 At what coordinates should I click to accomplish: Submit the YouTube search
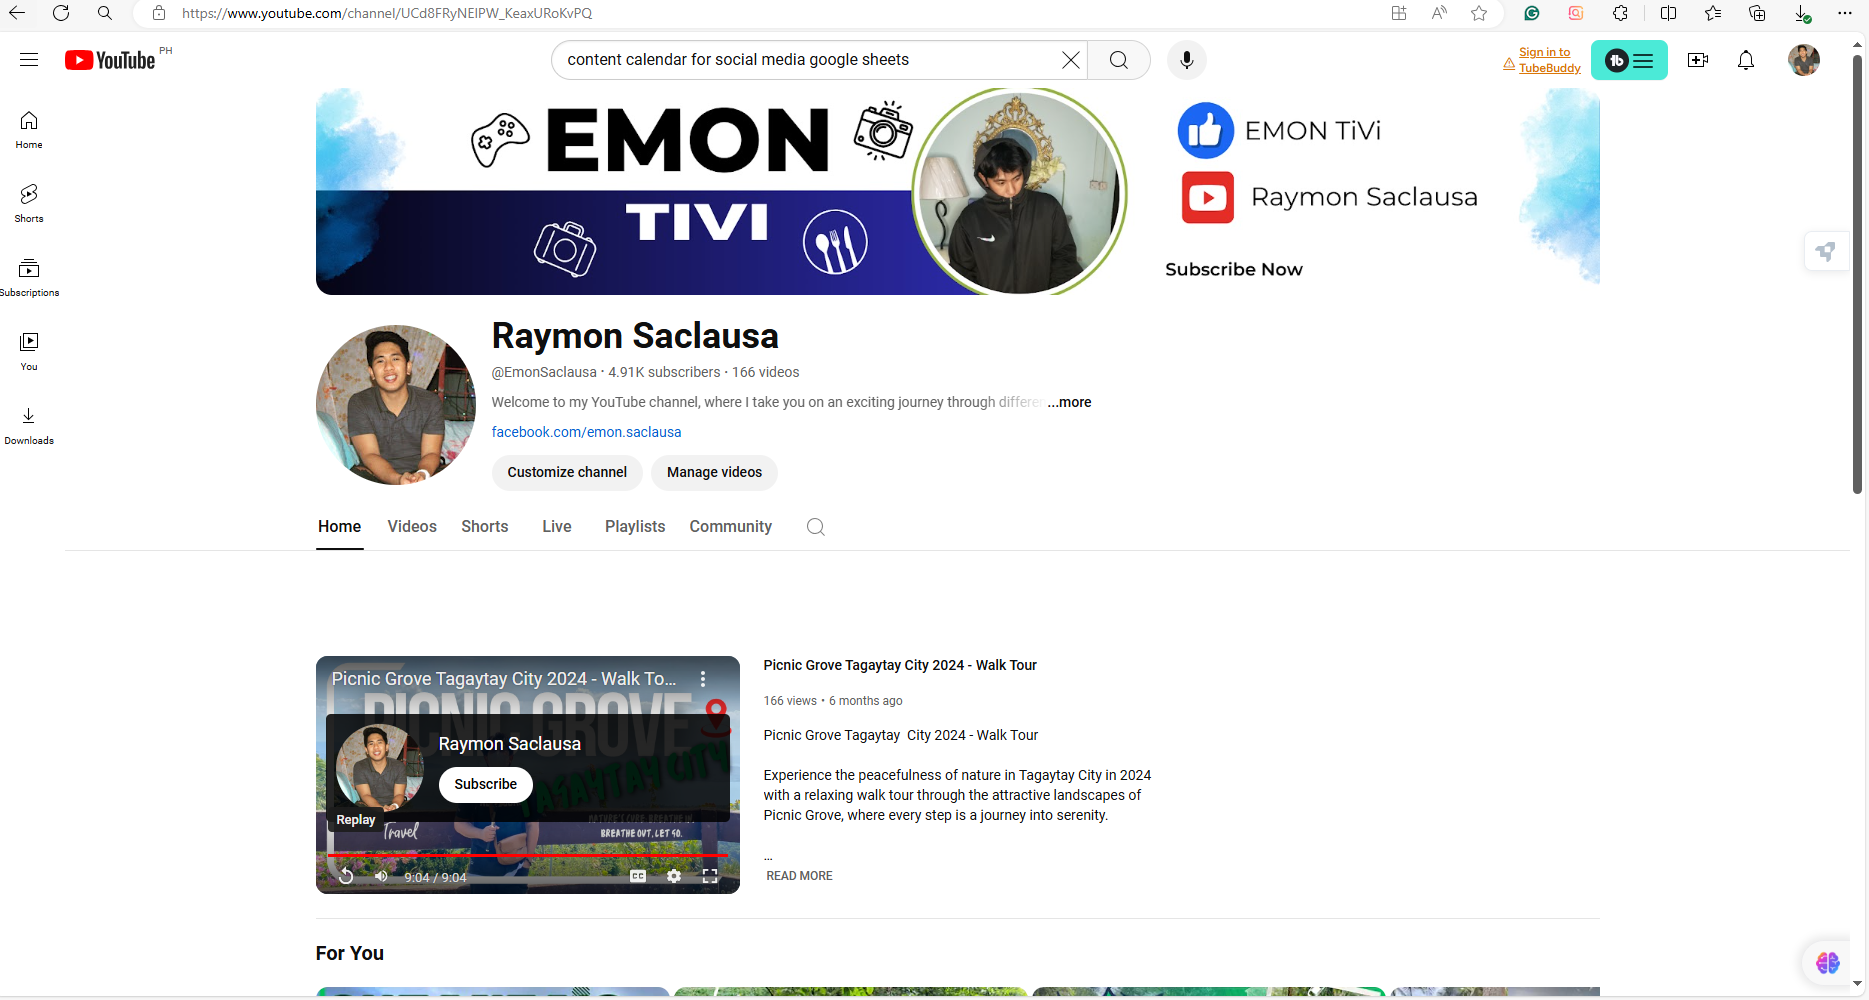pyautogui.click(x=1119, y=60)
